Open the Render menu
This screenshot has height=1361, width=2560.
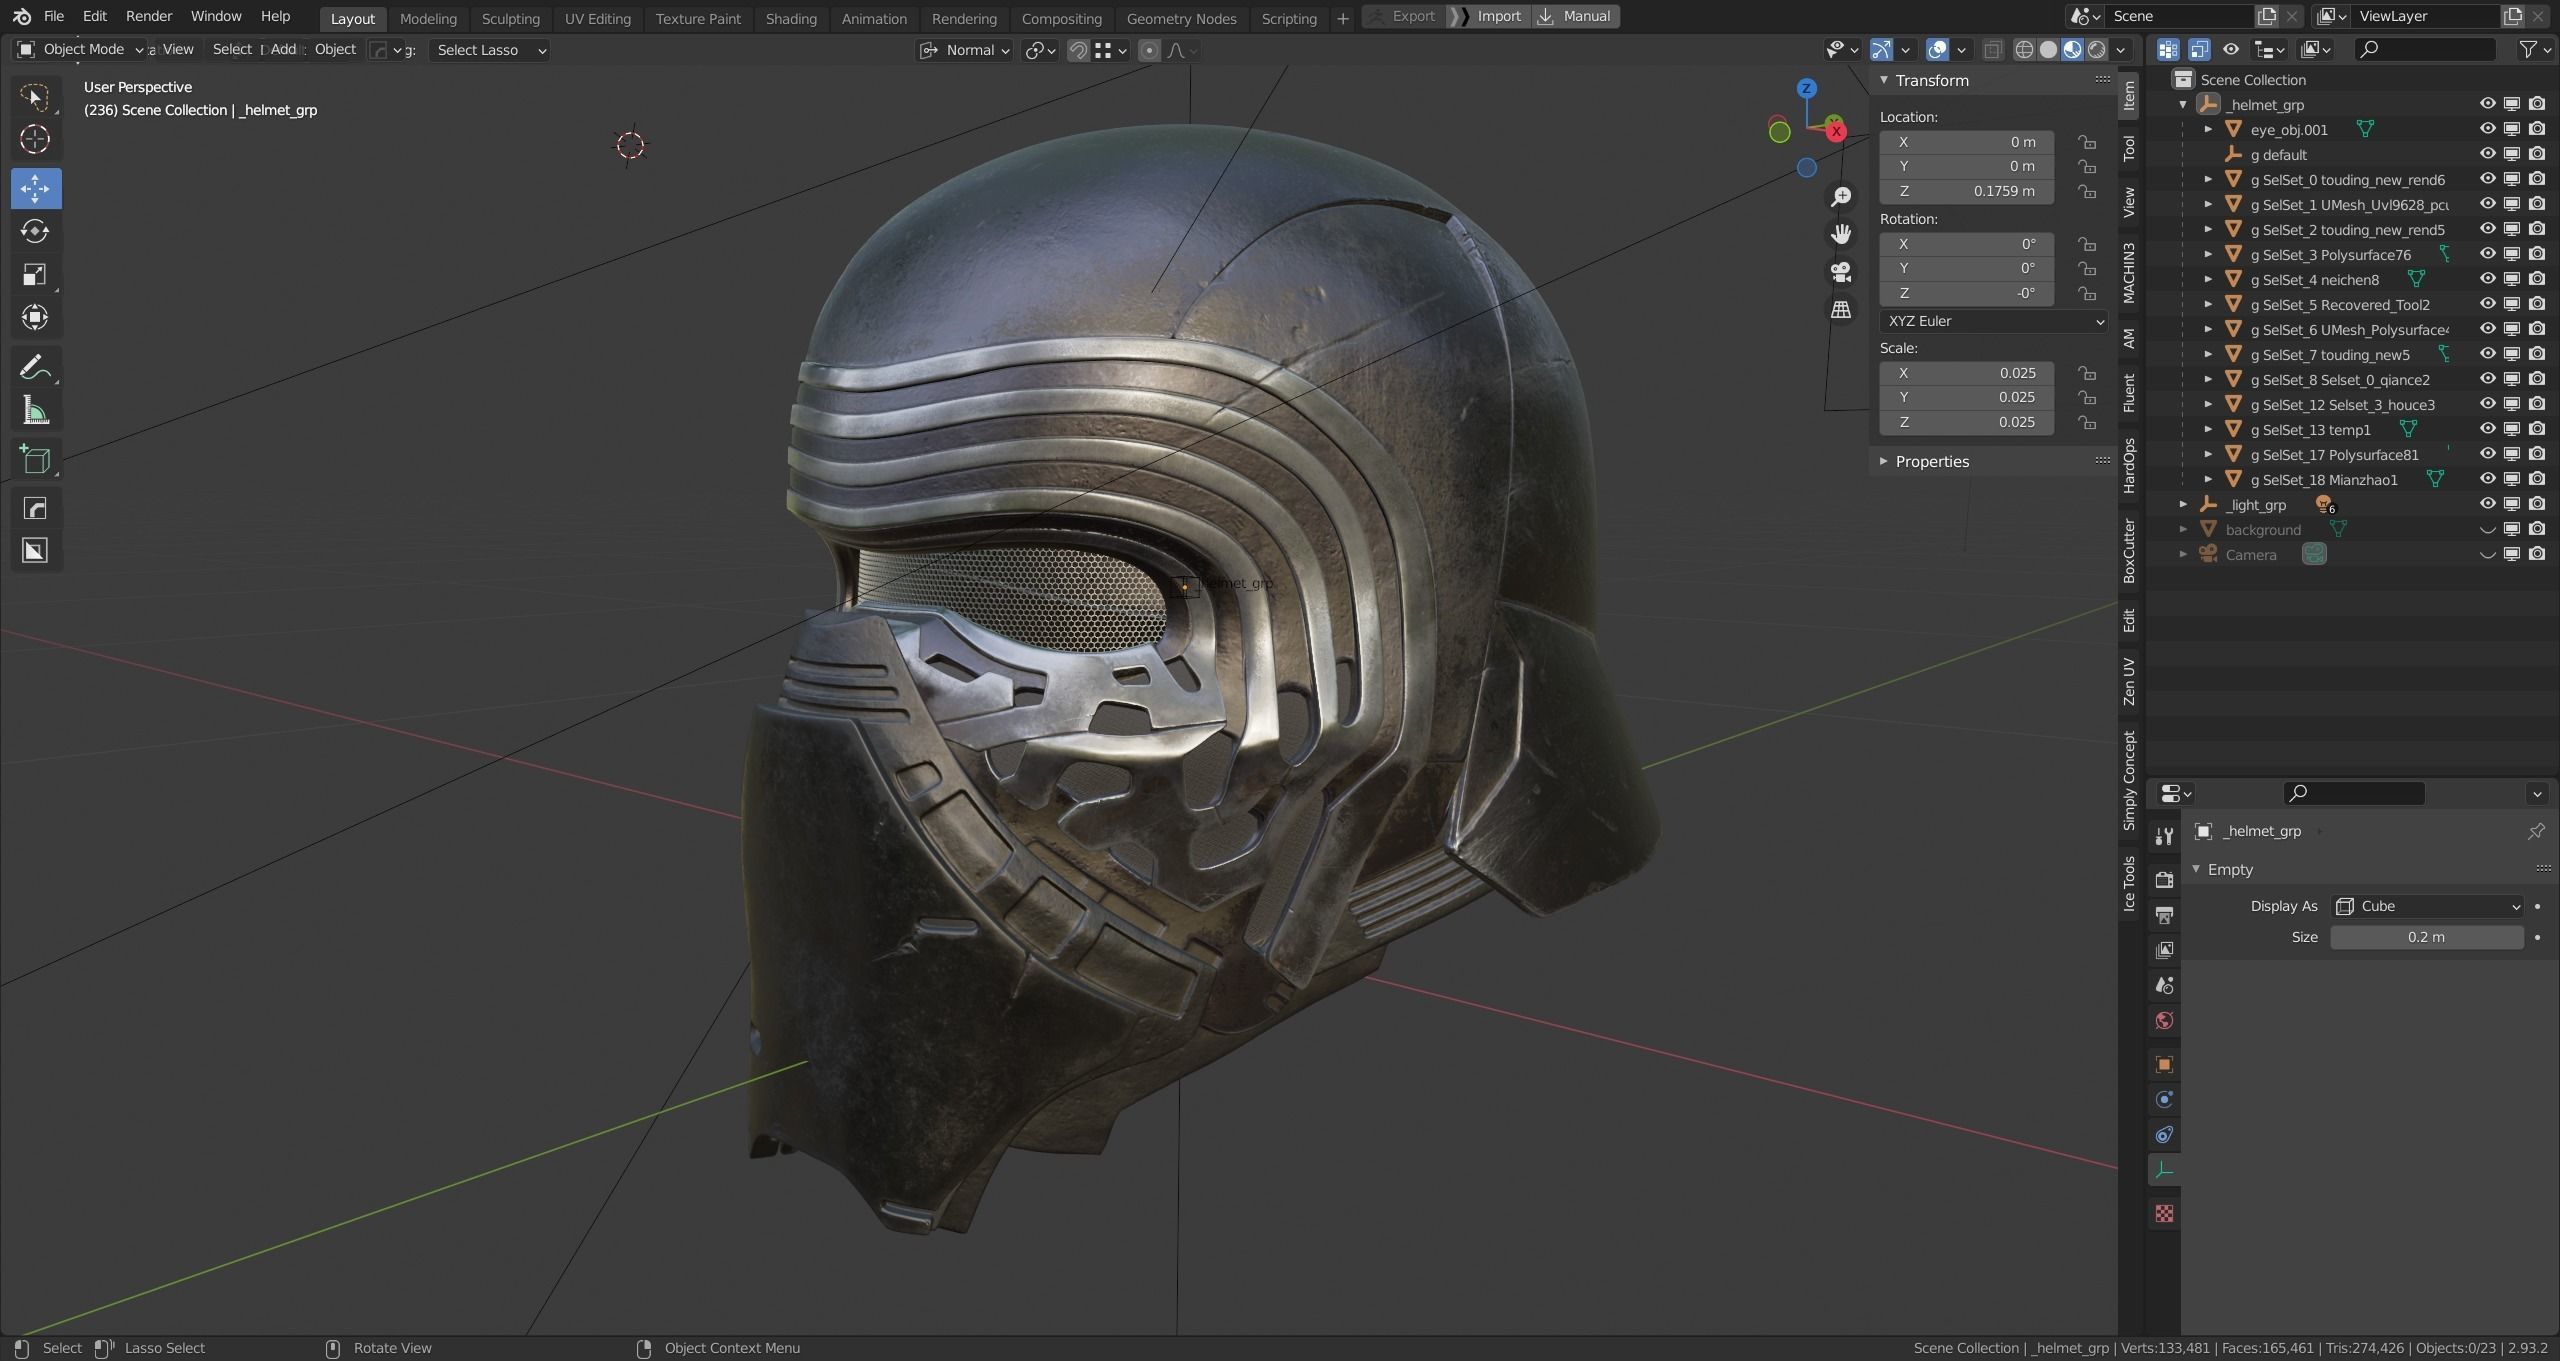149,16
